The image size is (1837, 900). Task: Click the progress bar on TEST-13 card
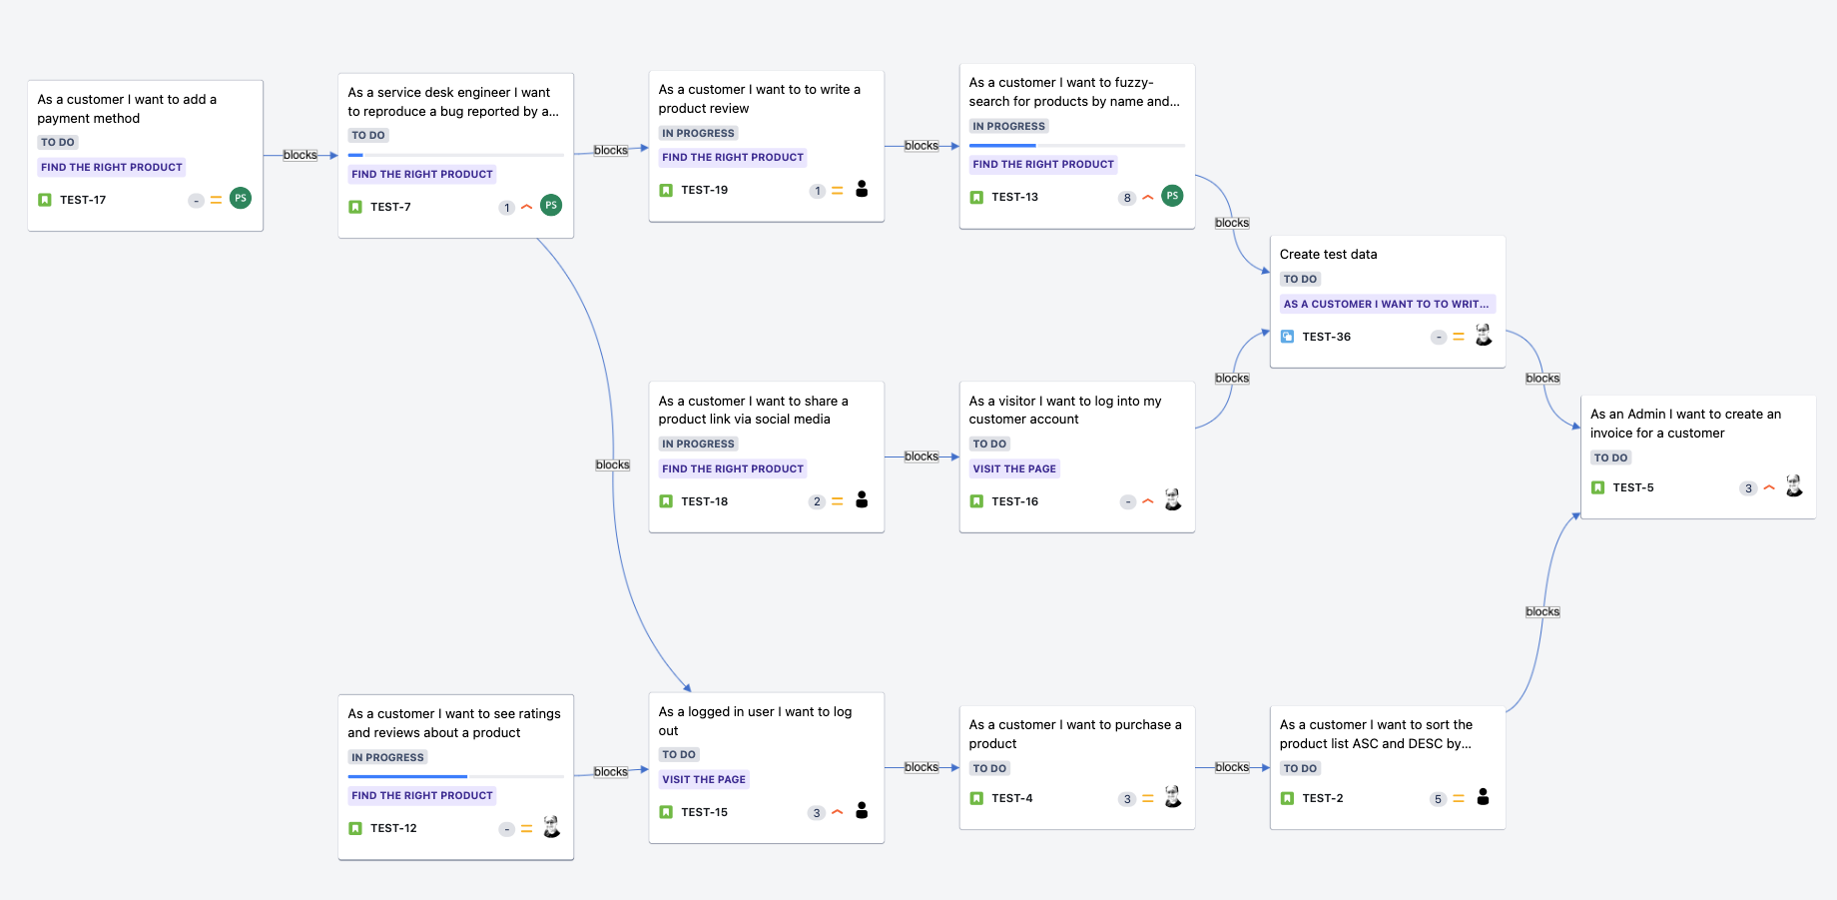point(1077,146)
